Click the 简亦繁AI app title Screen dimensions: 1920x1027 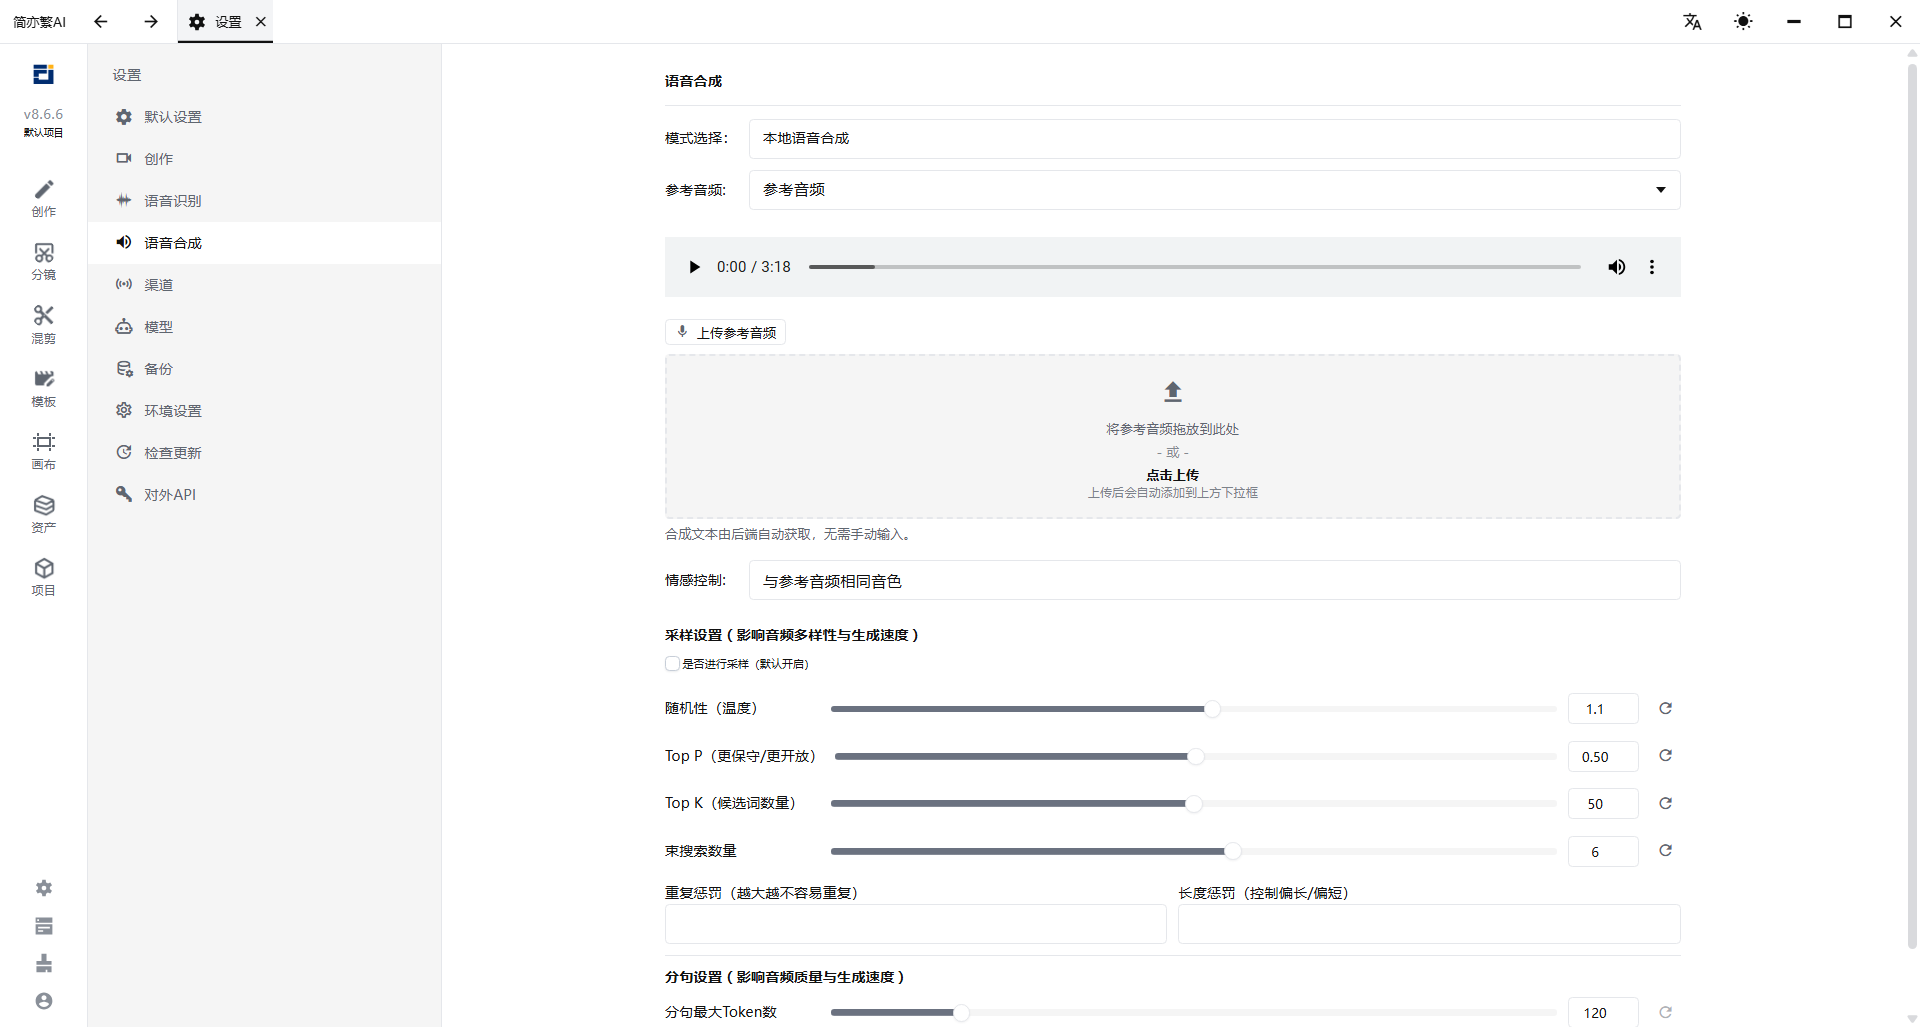pyautogui.click(x=39, y=21)
